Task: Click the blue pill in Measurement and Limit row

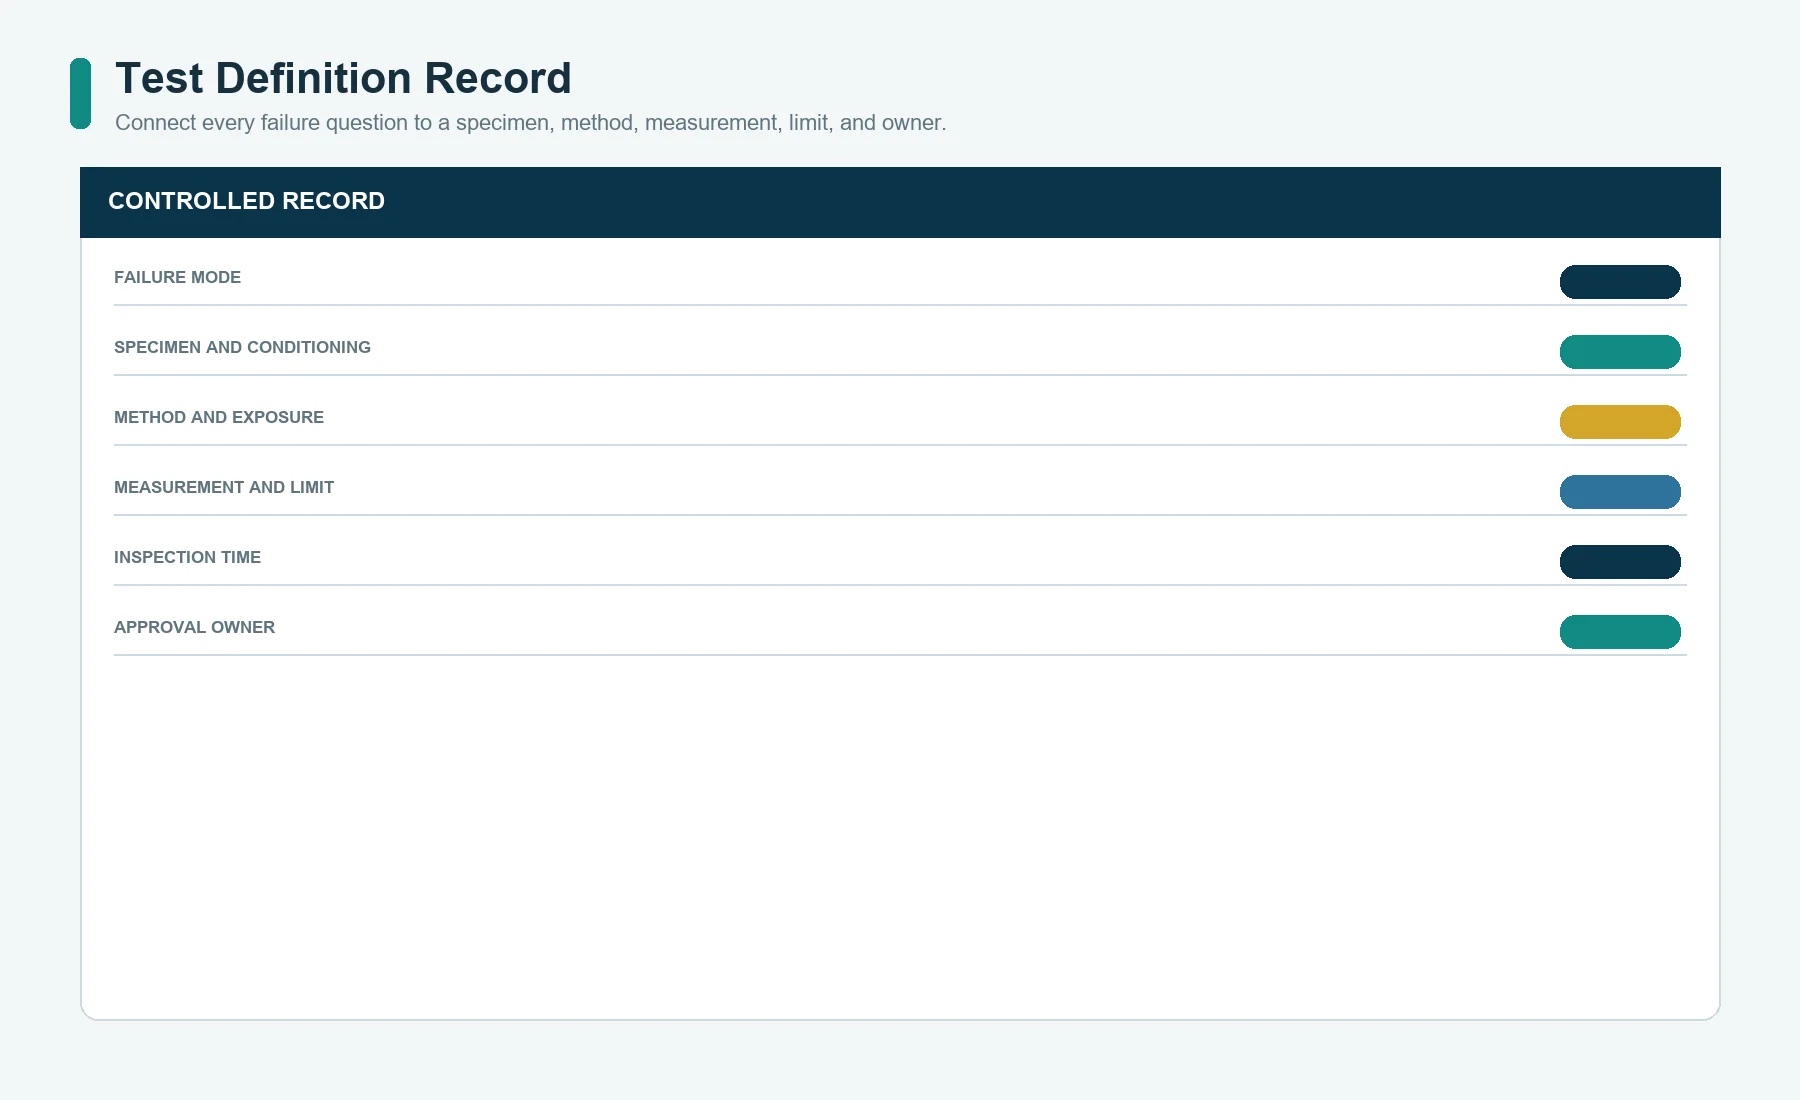Action: pos(1620,492)
